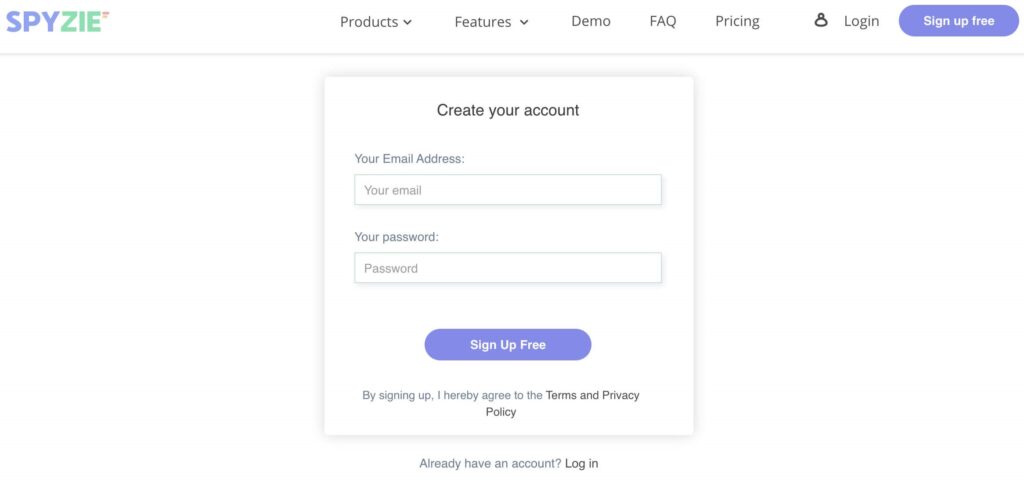1024x482 pixels.
Task: Focus the Your email input field
Action: click(x=508, y=189)
